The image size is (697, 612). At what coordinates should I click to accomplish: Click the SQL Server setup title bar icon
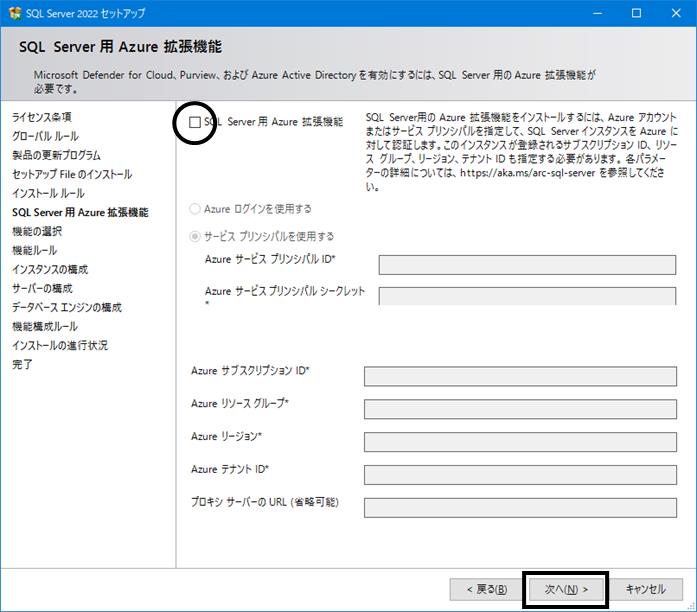[x=15, y=13]
